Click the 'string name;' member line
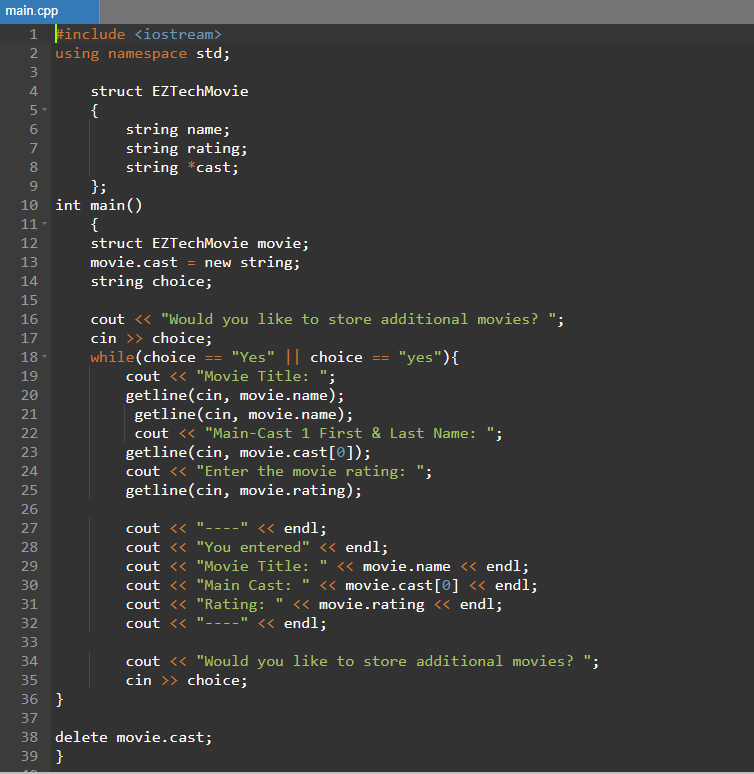Image resolution: width=754 pixels, height=774 pixels. click(178, 129)
